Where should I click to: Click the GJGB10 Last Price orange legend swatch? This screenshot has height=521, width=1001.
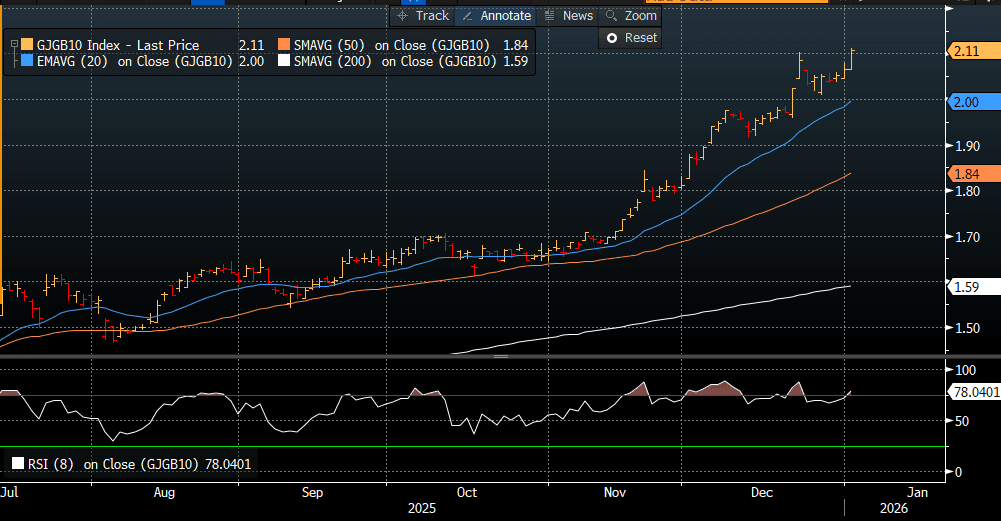[25, 45]
